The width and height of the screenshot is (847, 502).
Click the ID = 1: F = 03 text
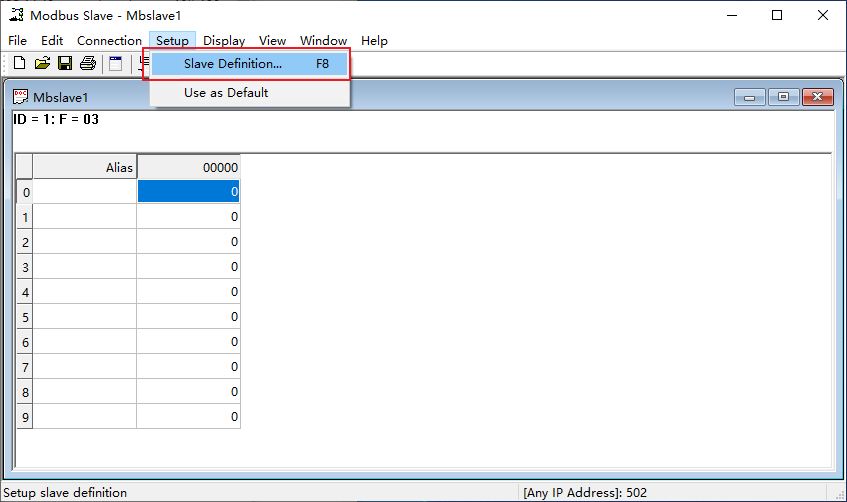56,119
